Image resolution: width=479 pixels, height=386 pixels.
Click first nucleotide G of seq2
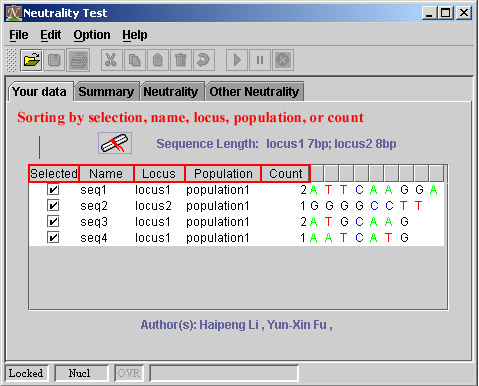[x=314, y=206]
